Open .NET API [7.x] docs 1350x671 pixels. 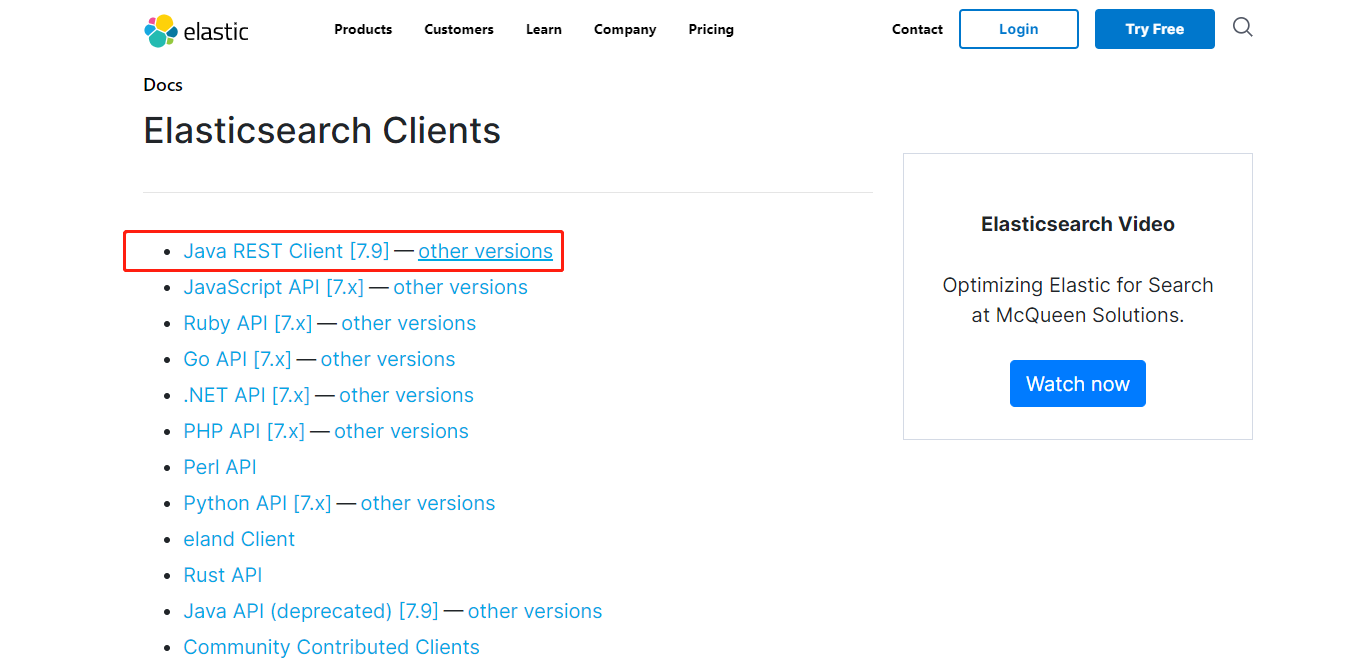tap(246, 395)
